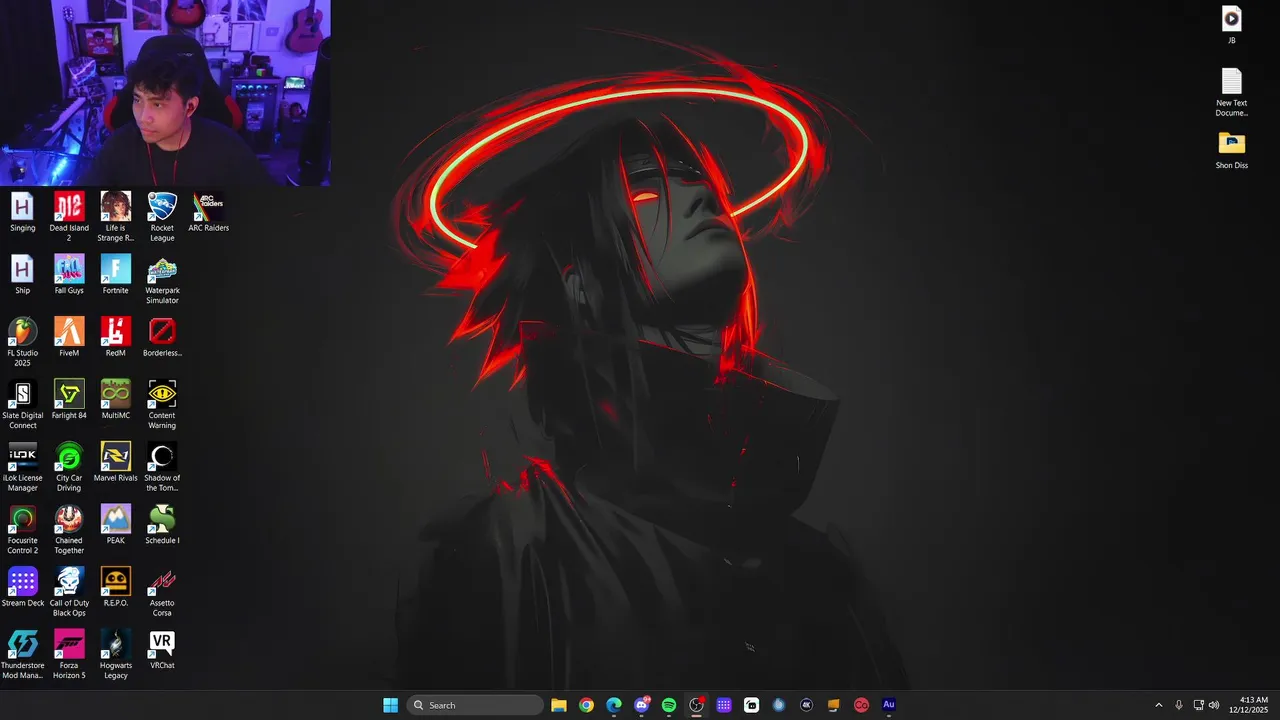
Task: Open the red Co app in the taskbar
Action: point(861,705)
